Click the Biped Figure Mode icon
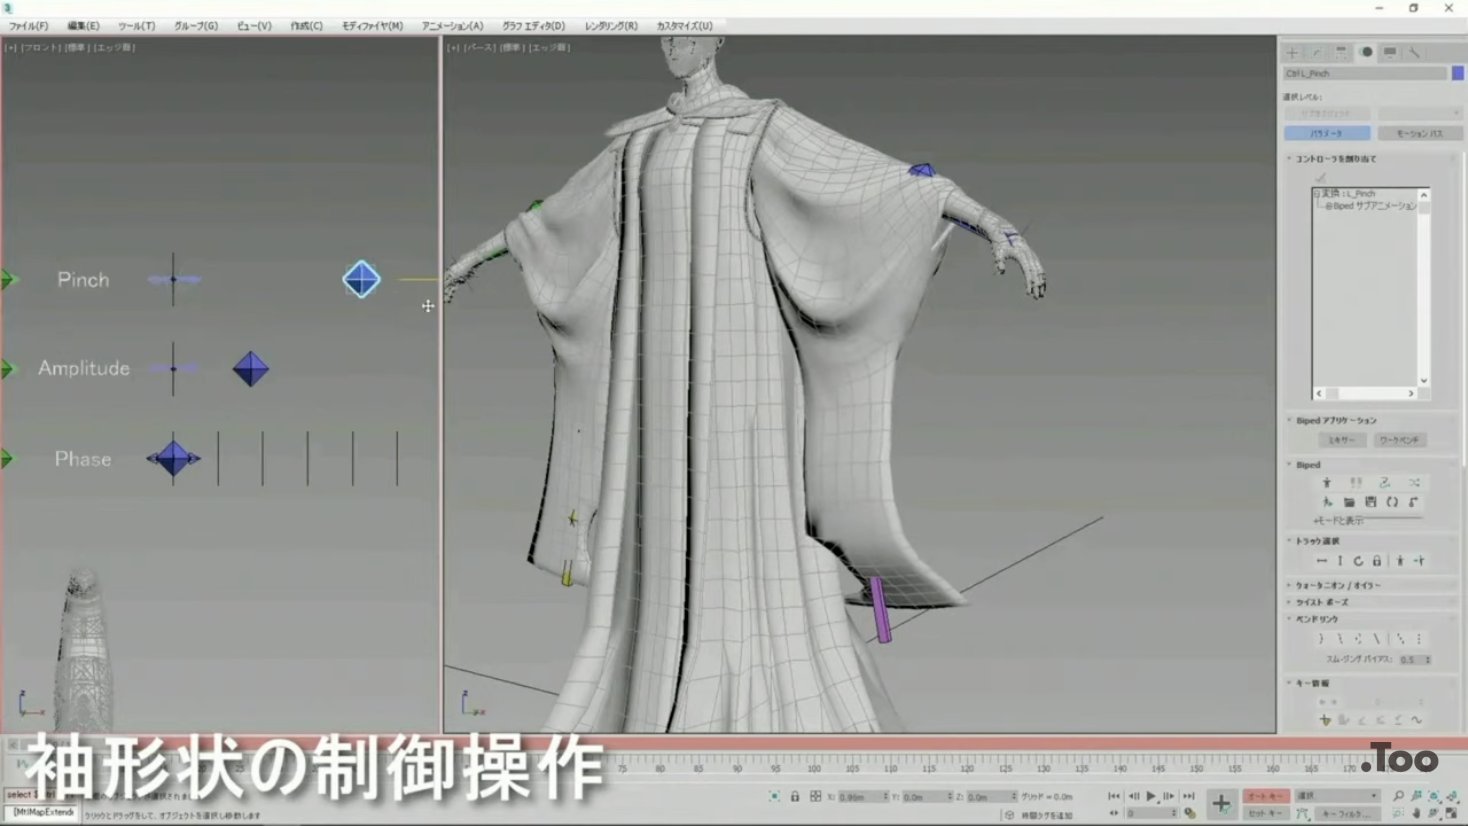Image resolution: width=1468 pixels, height=826 pixels. click(x=1327, y=483)
